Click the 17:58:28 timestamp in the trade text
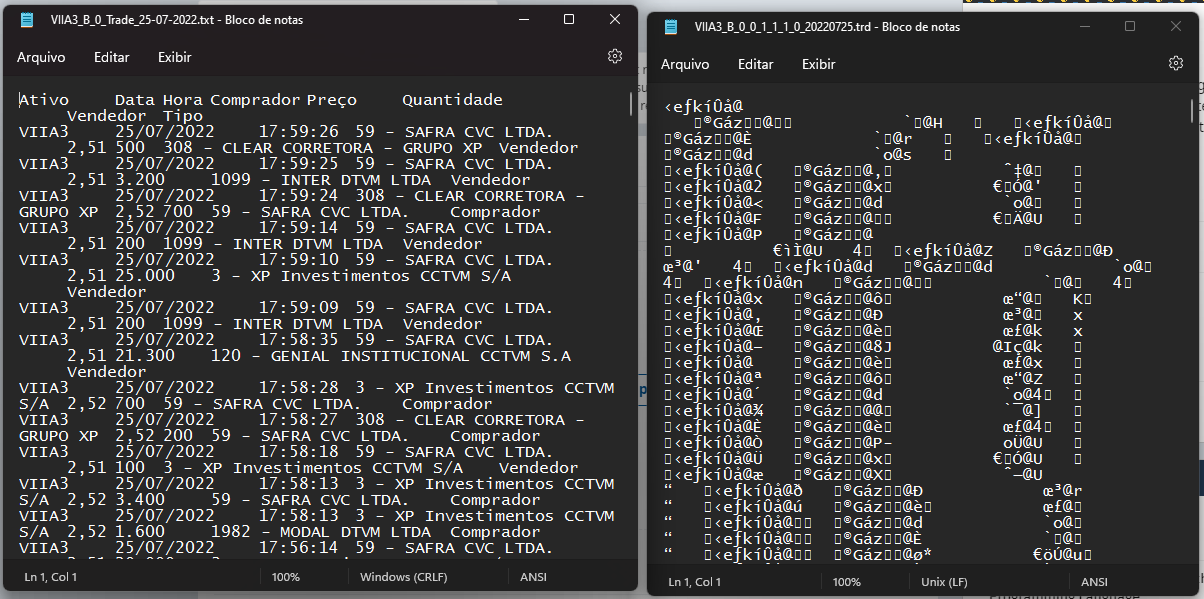This screenshot has height=599, width=1204. (298, 388)
